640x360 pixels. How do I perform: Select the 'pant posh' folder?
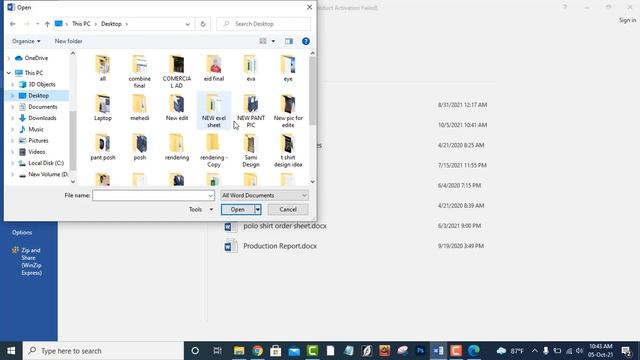[102, 147]
